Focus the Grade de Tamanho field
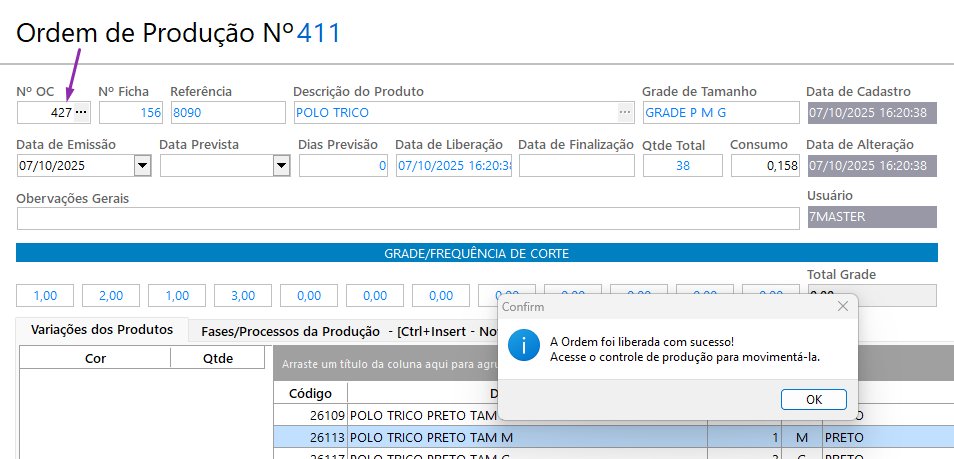 click(x=719, y=113)
